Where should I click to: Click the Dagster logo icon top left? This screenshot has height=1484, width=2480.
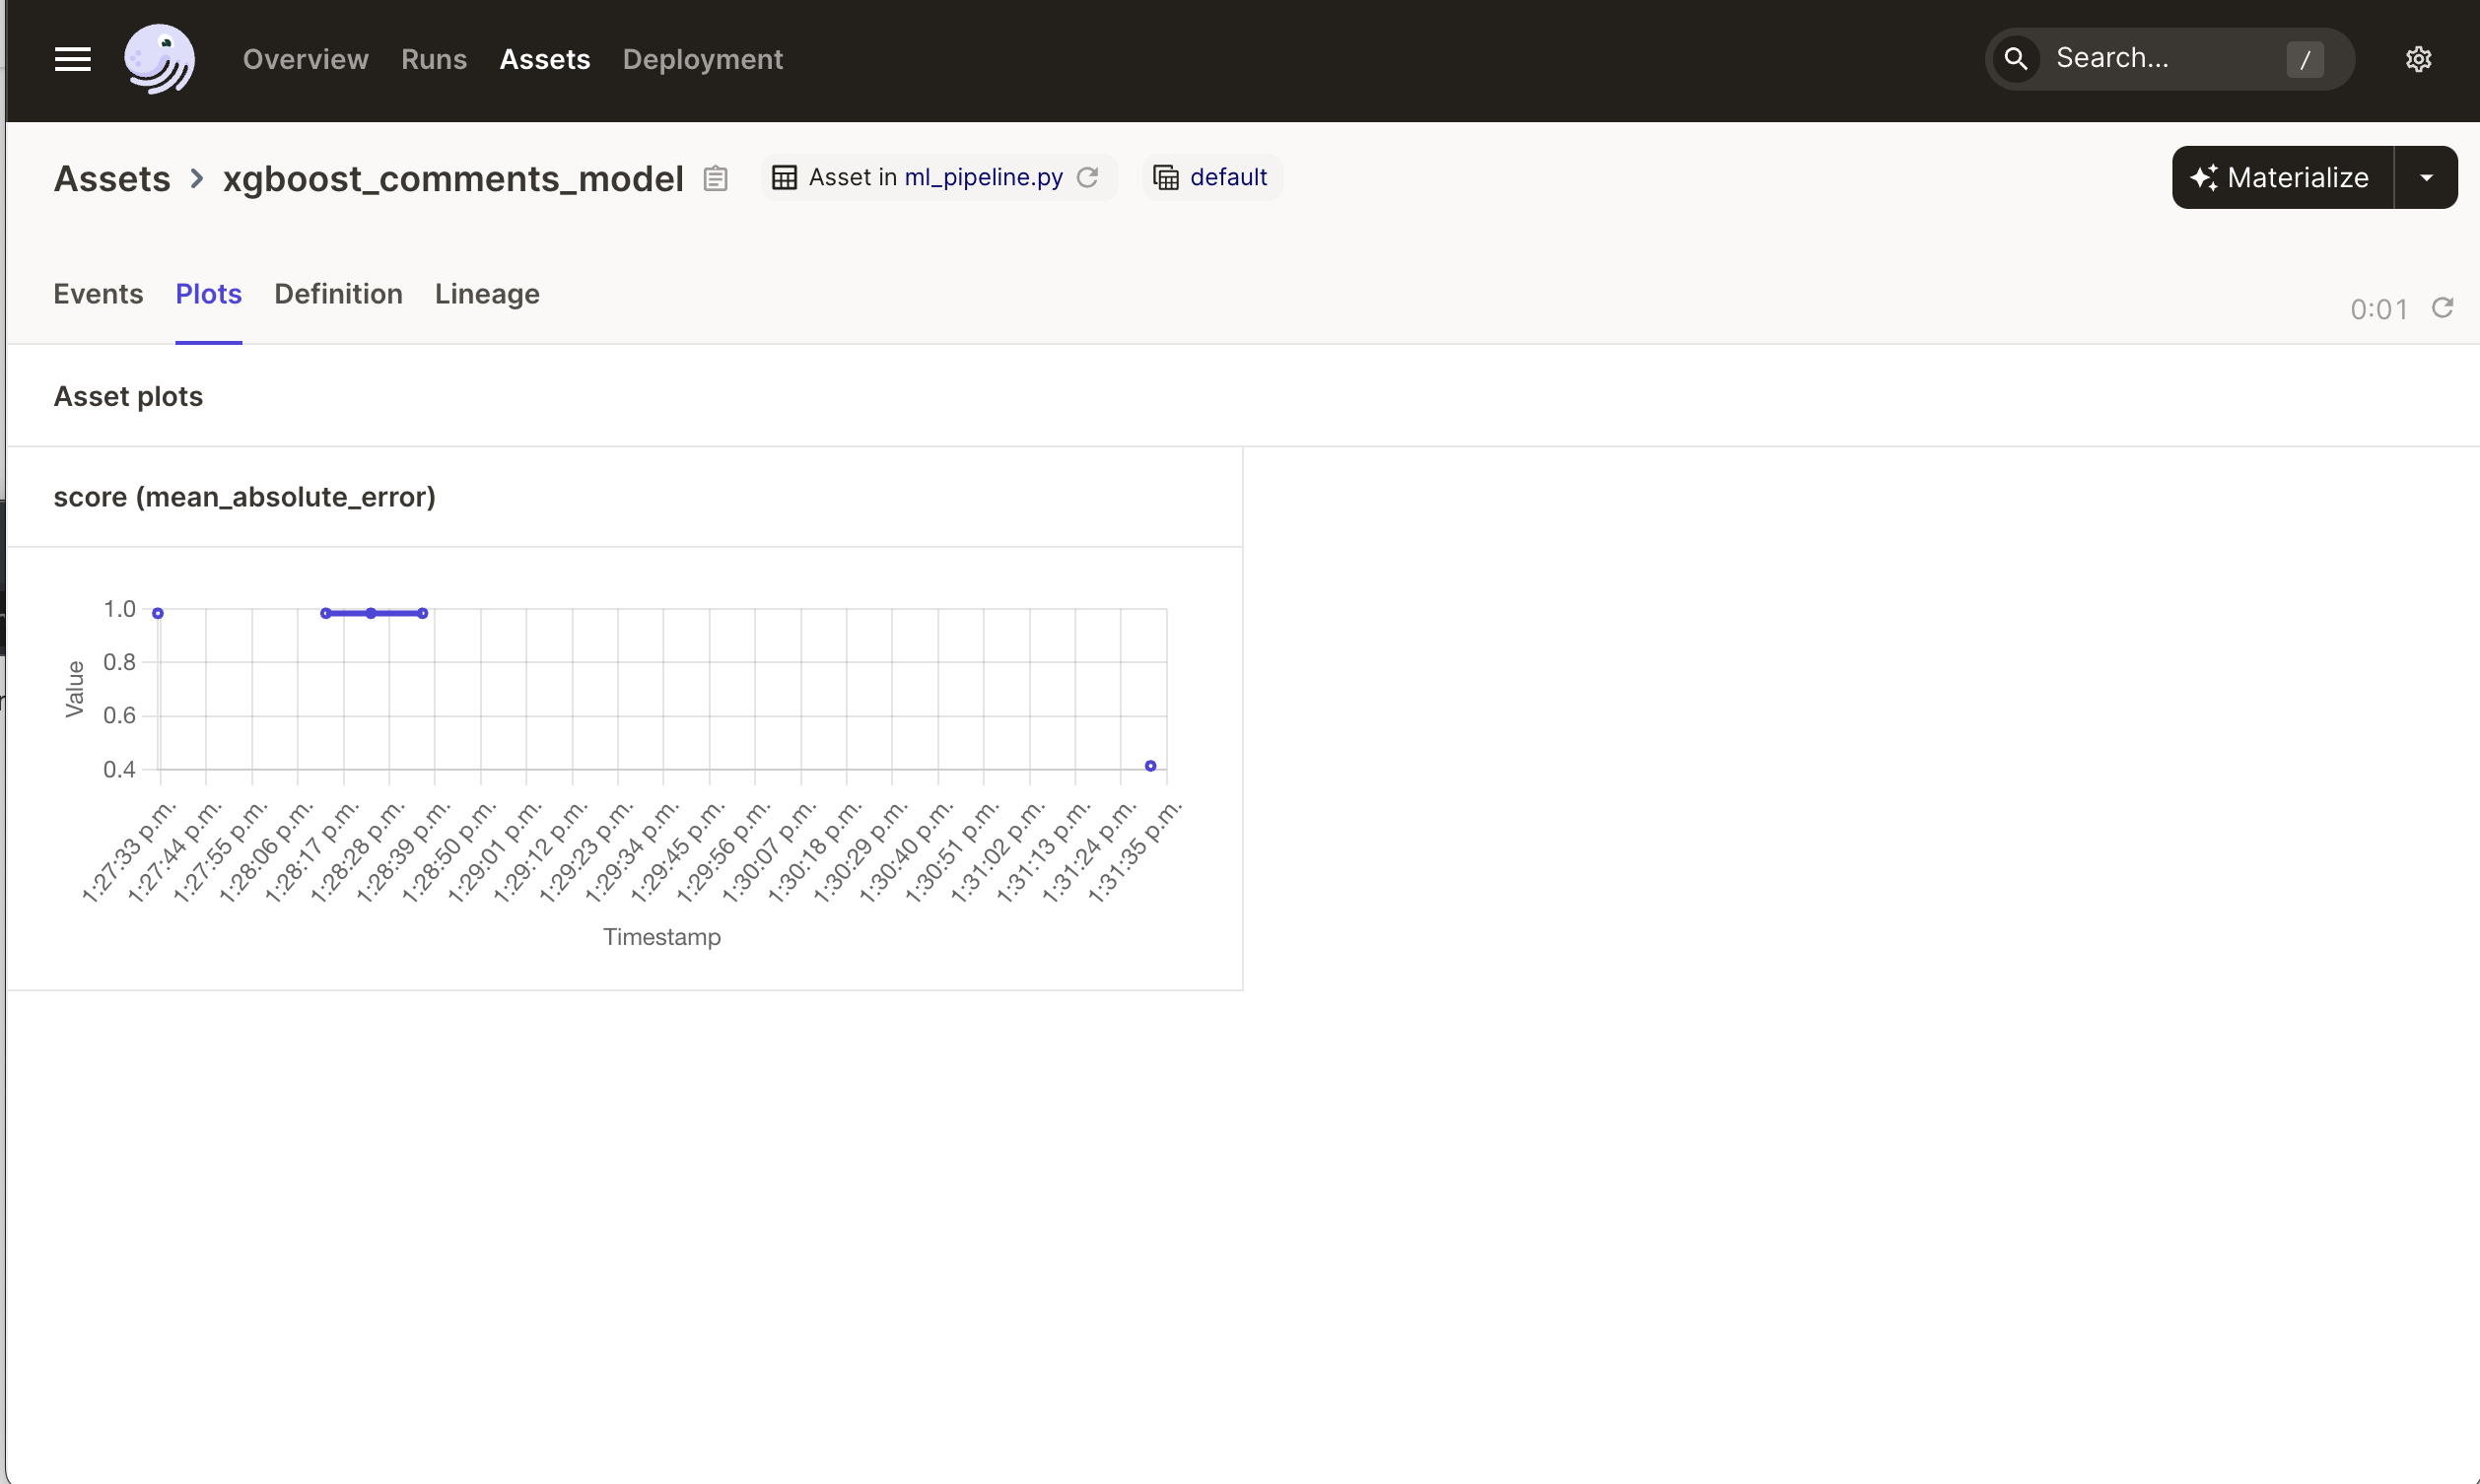pyautogui.click(x=159, y=58)
